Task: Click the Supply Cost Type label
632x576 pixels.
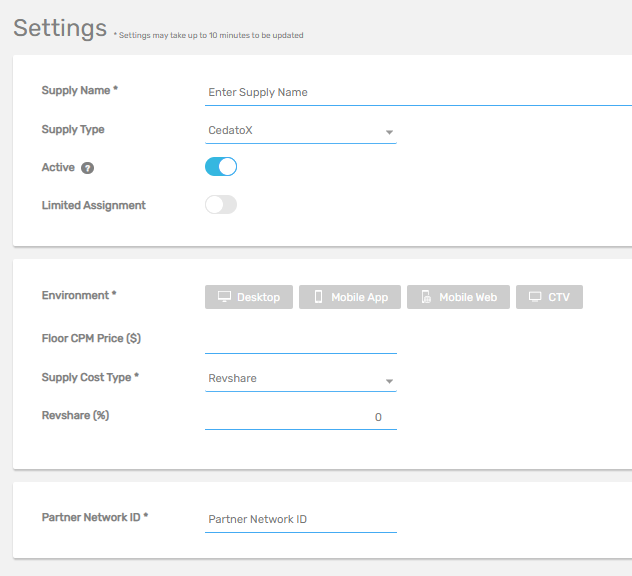Action: coord(90,377)
